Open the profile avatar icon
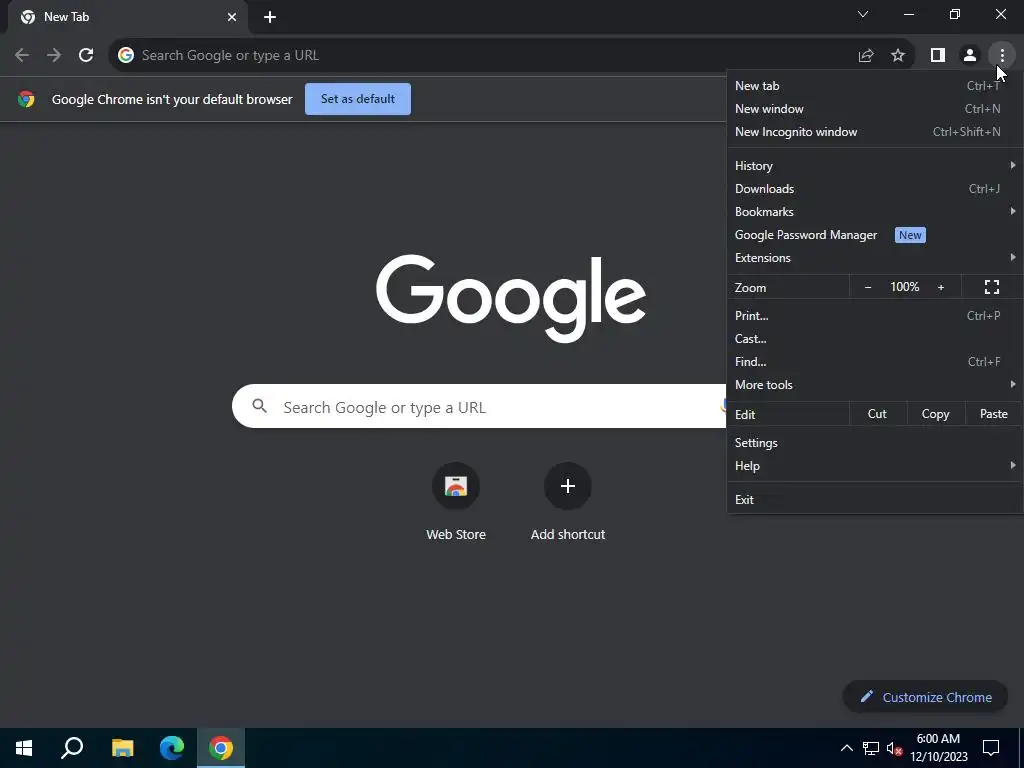 970,56
